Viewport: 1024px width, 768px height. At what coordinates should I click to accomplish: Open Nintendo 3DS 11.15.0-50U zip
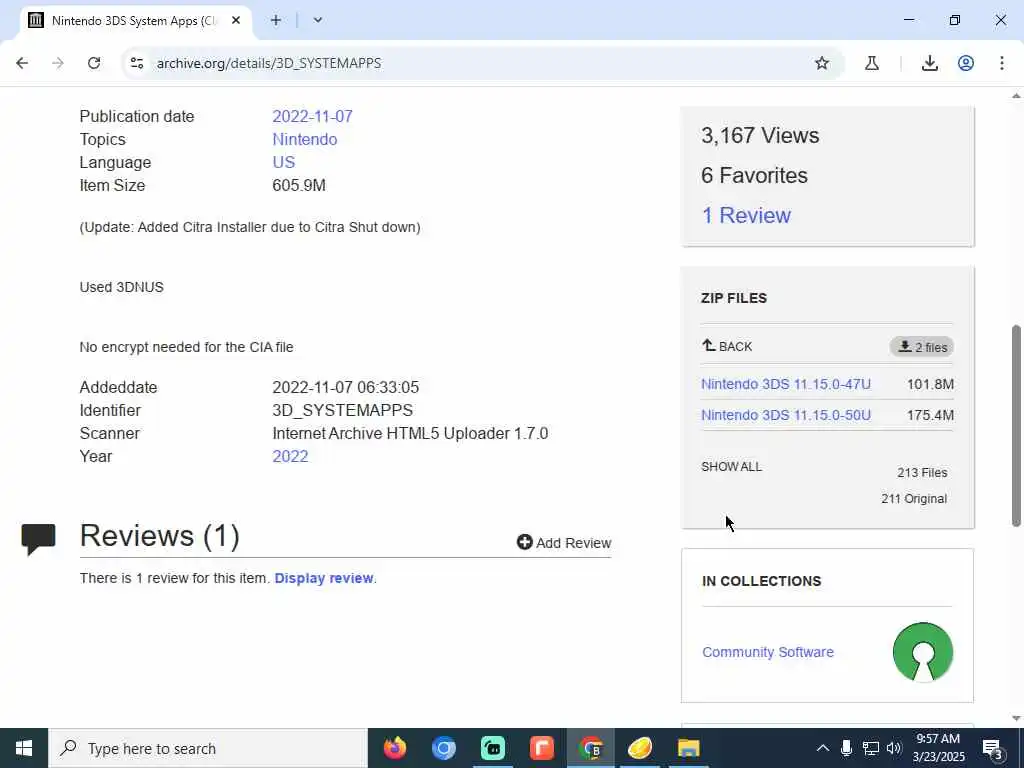coord(786,415)
